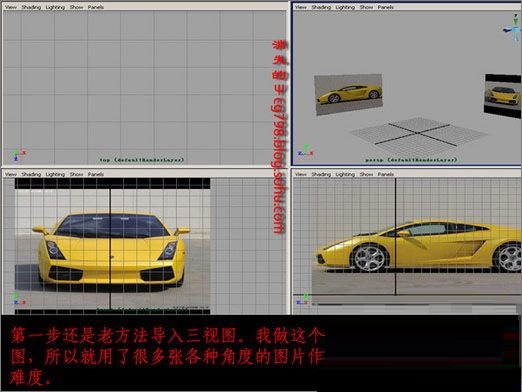
Task: Open Shading menu in perspective viewport
Action: click(321, 7)
